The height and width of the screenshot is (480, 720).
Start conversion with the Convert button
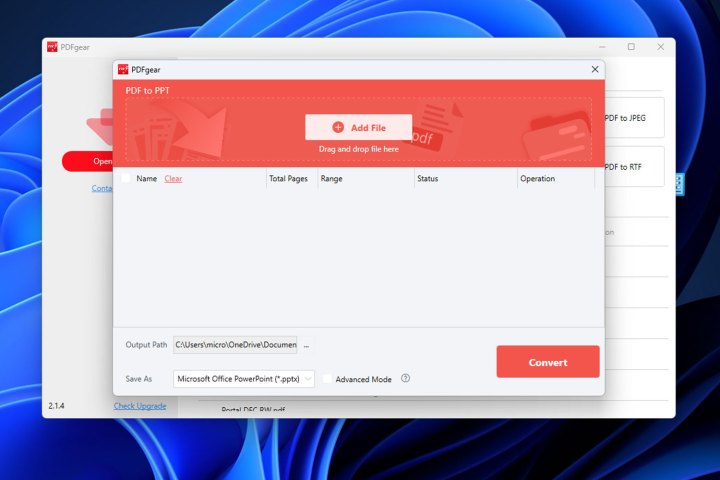(x=548, y=362)
